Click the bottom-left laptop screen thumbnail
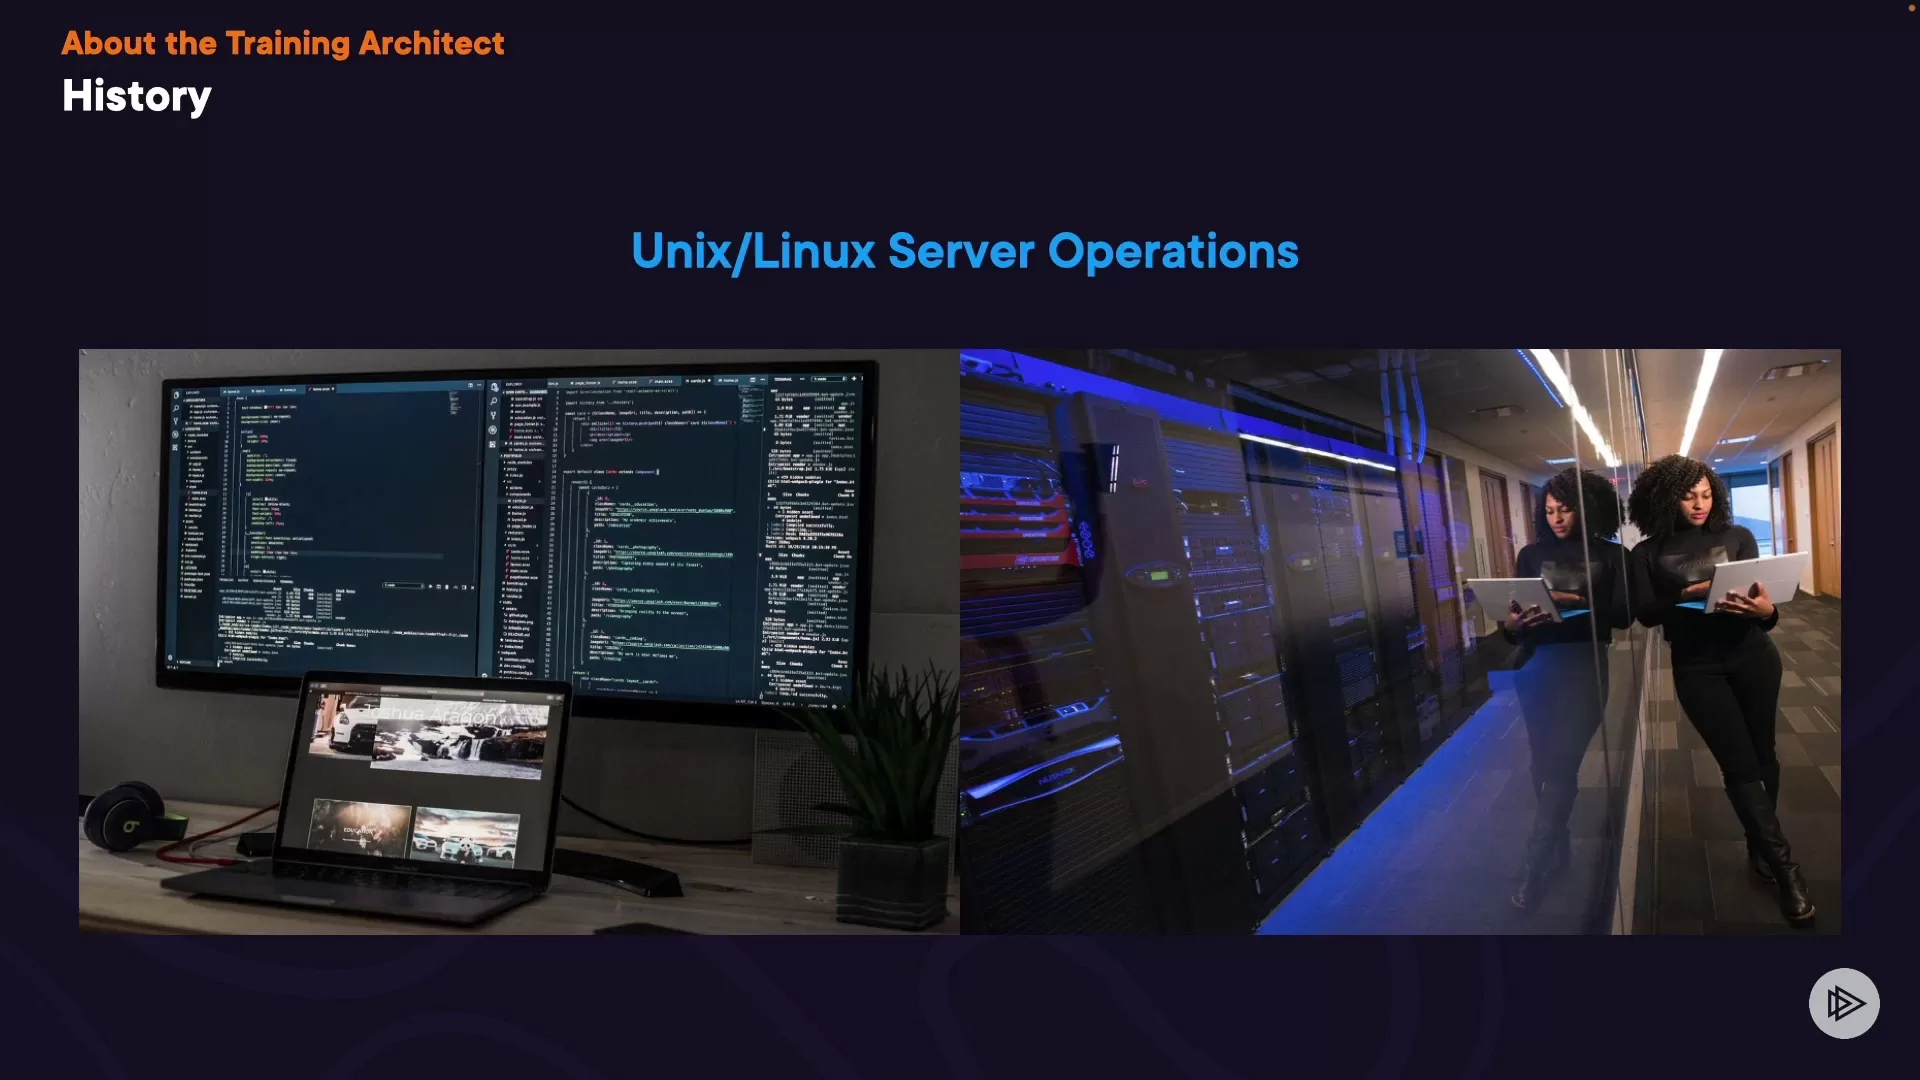Screen dimensions: 1920x1080 coord(360,828)
